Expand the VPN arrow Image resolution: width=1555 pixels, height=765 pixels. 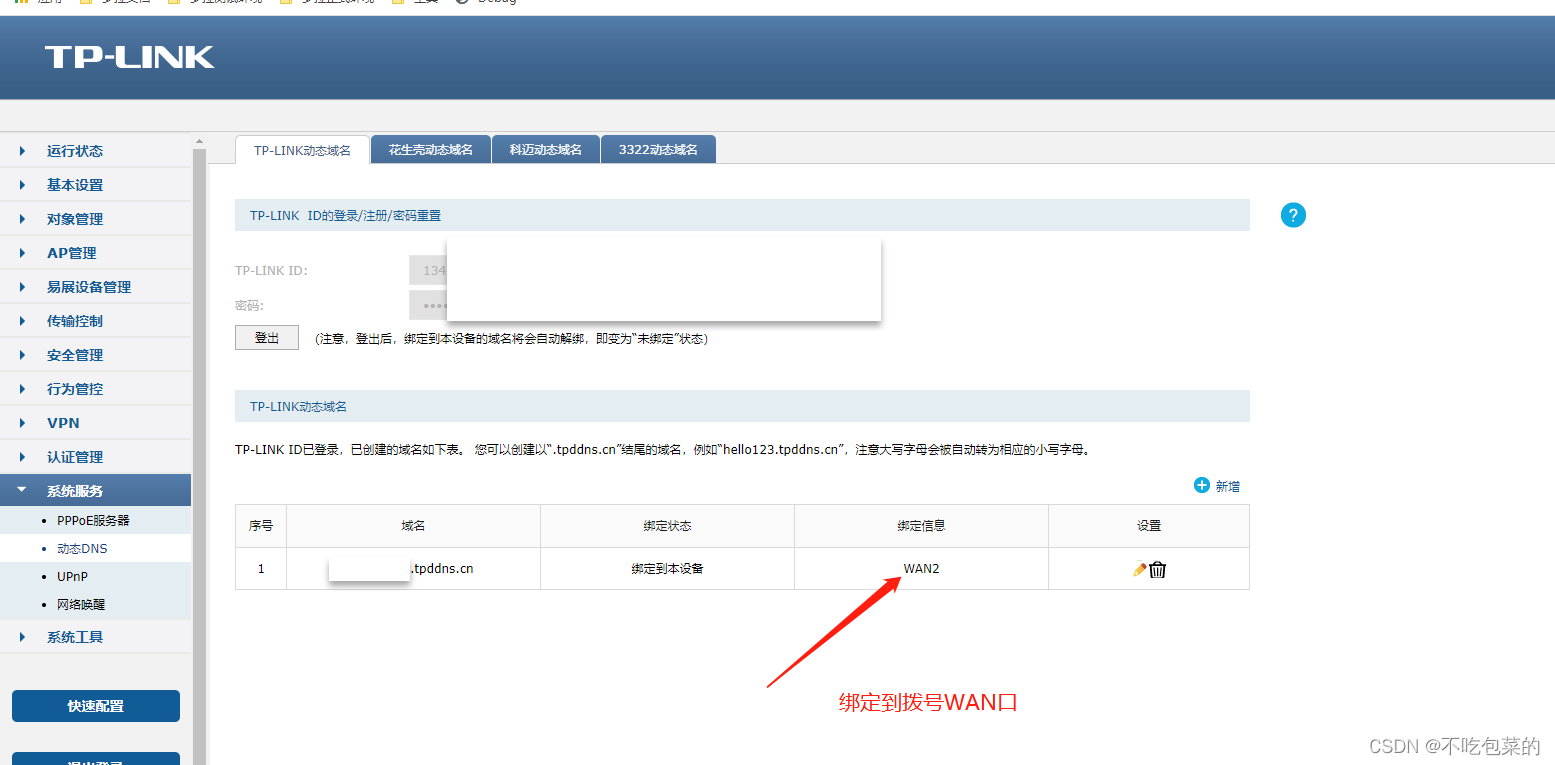coord(22,423)
